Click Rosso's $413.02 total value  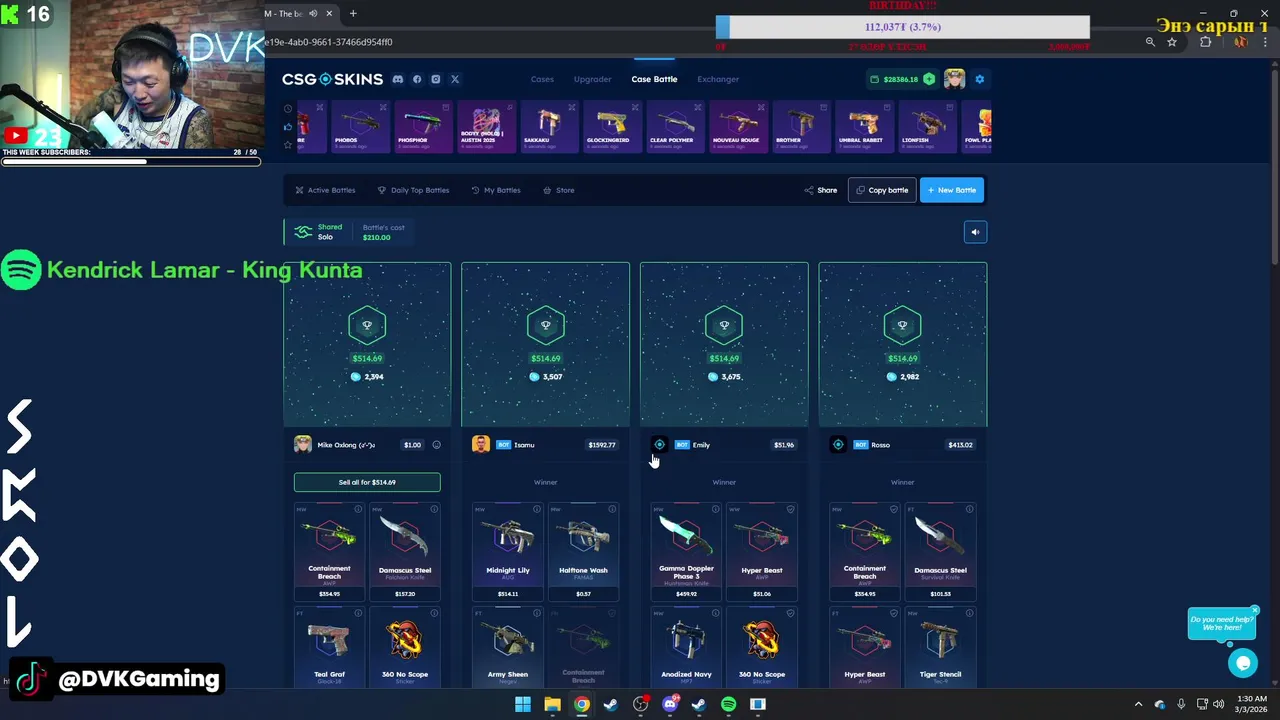coord(960,445)
